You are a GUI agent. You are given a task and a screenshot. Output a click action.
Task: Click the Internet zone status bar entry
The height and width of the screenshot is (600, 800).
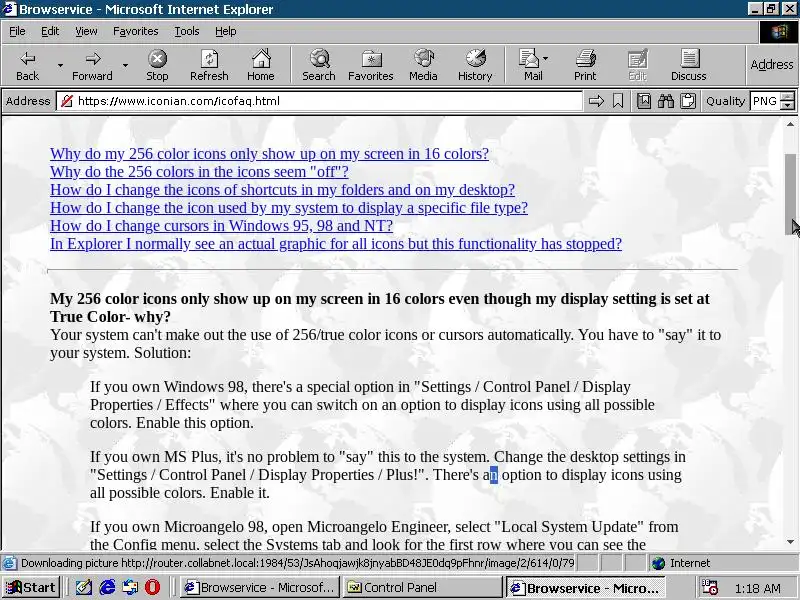(682, 563)
